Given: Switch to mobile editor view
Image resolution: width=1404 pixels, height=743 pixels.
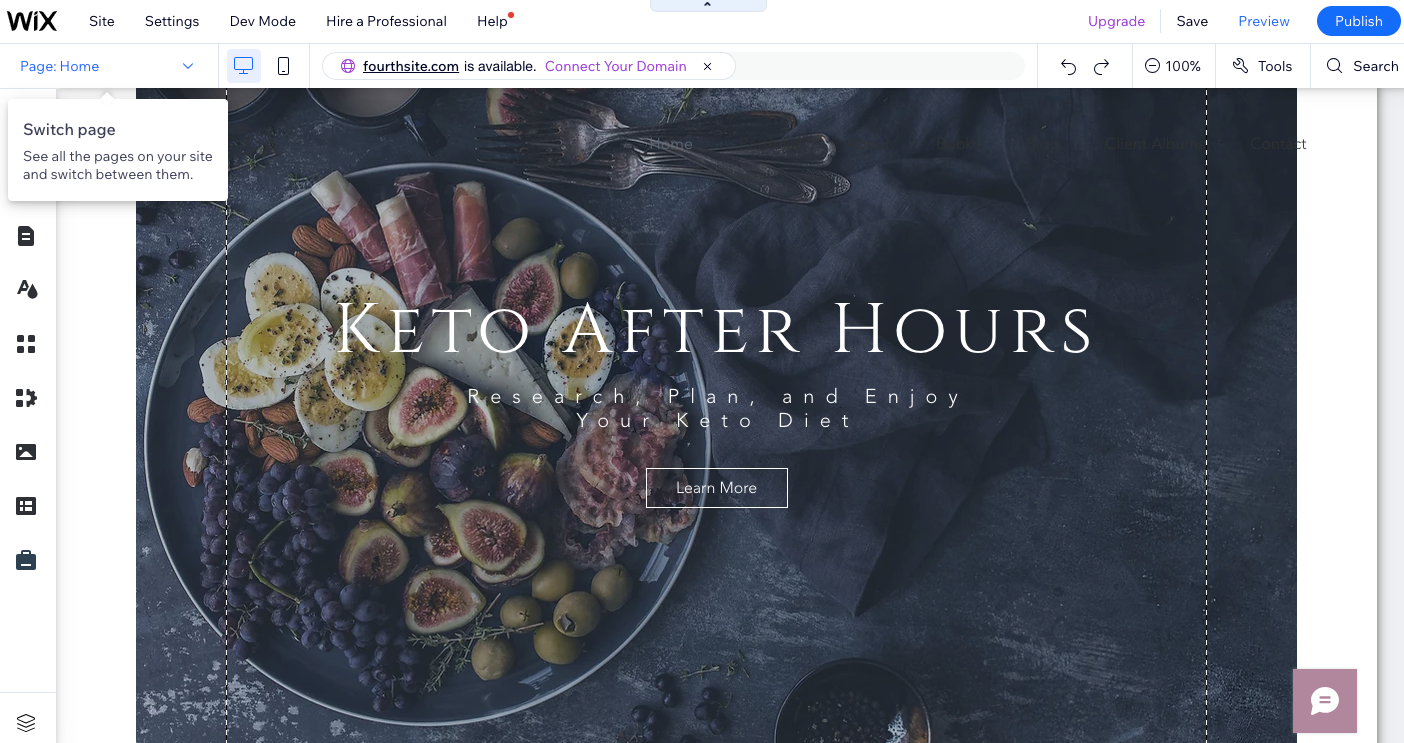Looking at the screenshot, I should [x=283, y=66].
